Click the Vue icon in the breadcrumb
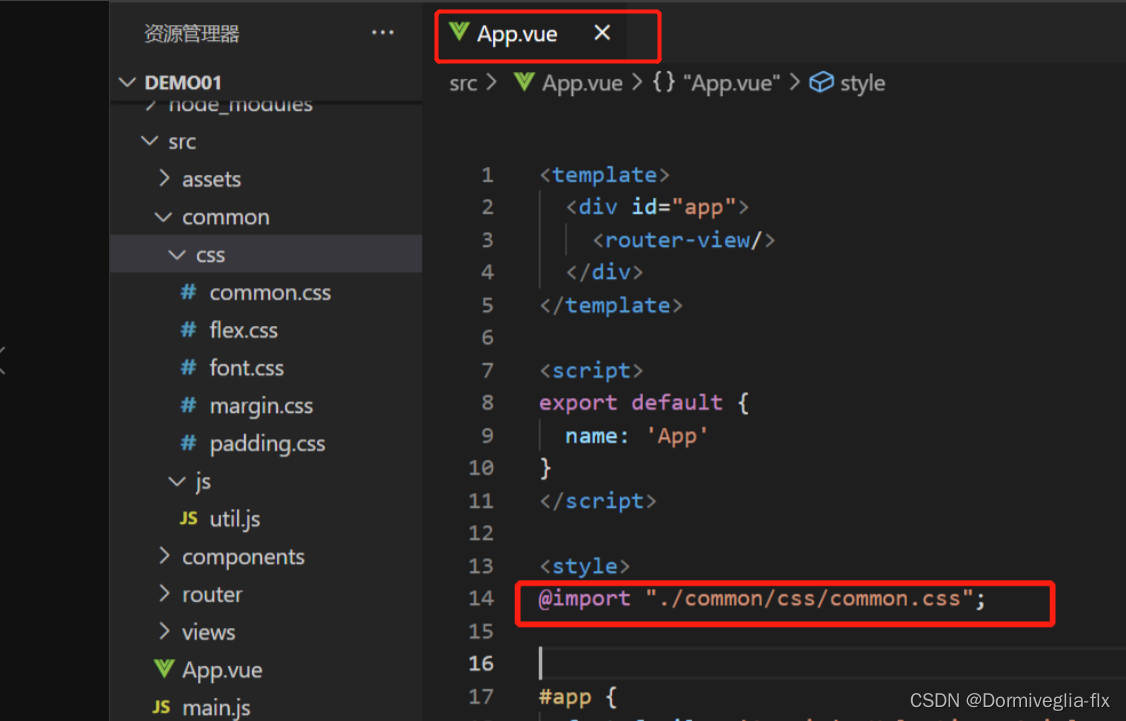Viewport: 1126px width, 721px height. coord(524,82)
